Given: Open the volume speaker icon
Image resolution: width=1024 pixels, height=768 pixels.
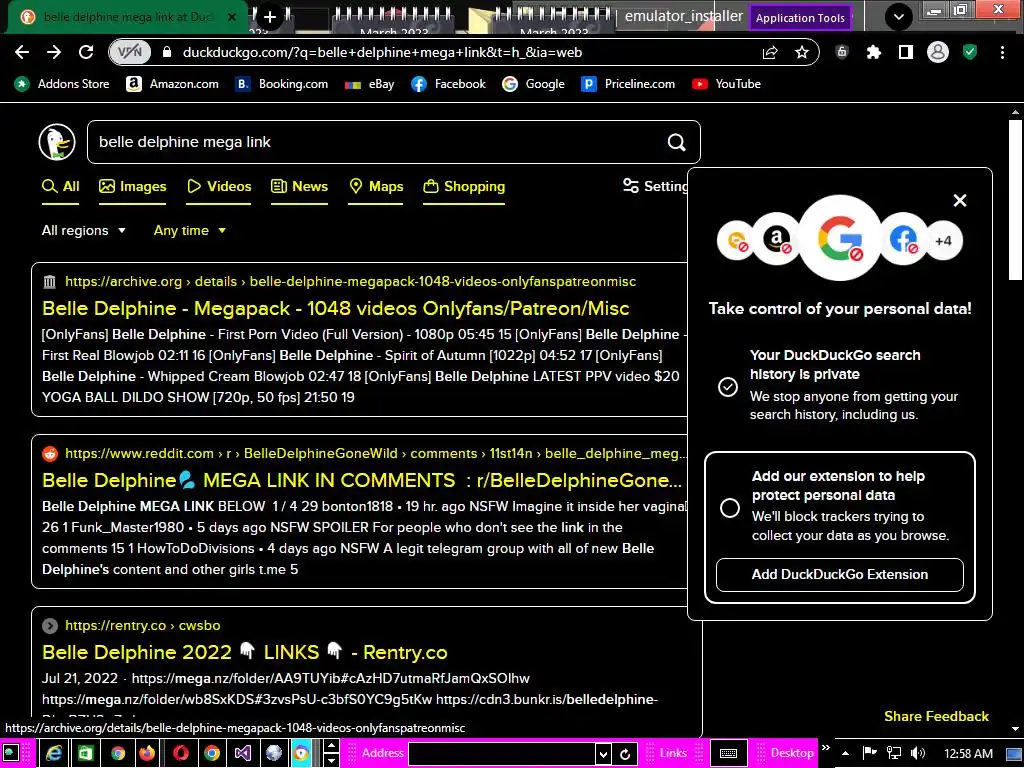Looking at the screenshot, I should tap(918, 754).
